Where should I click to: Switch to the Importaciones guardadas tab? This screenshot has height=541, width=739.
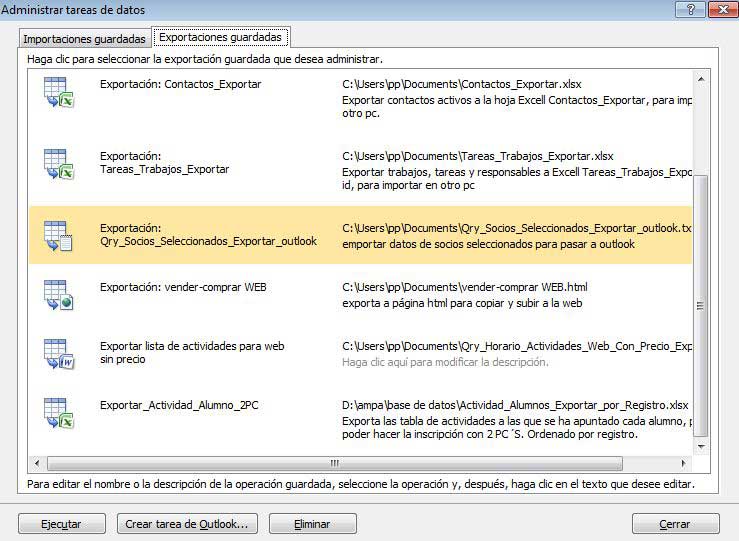(85, 39)
